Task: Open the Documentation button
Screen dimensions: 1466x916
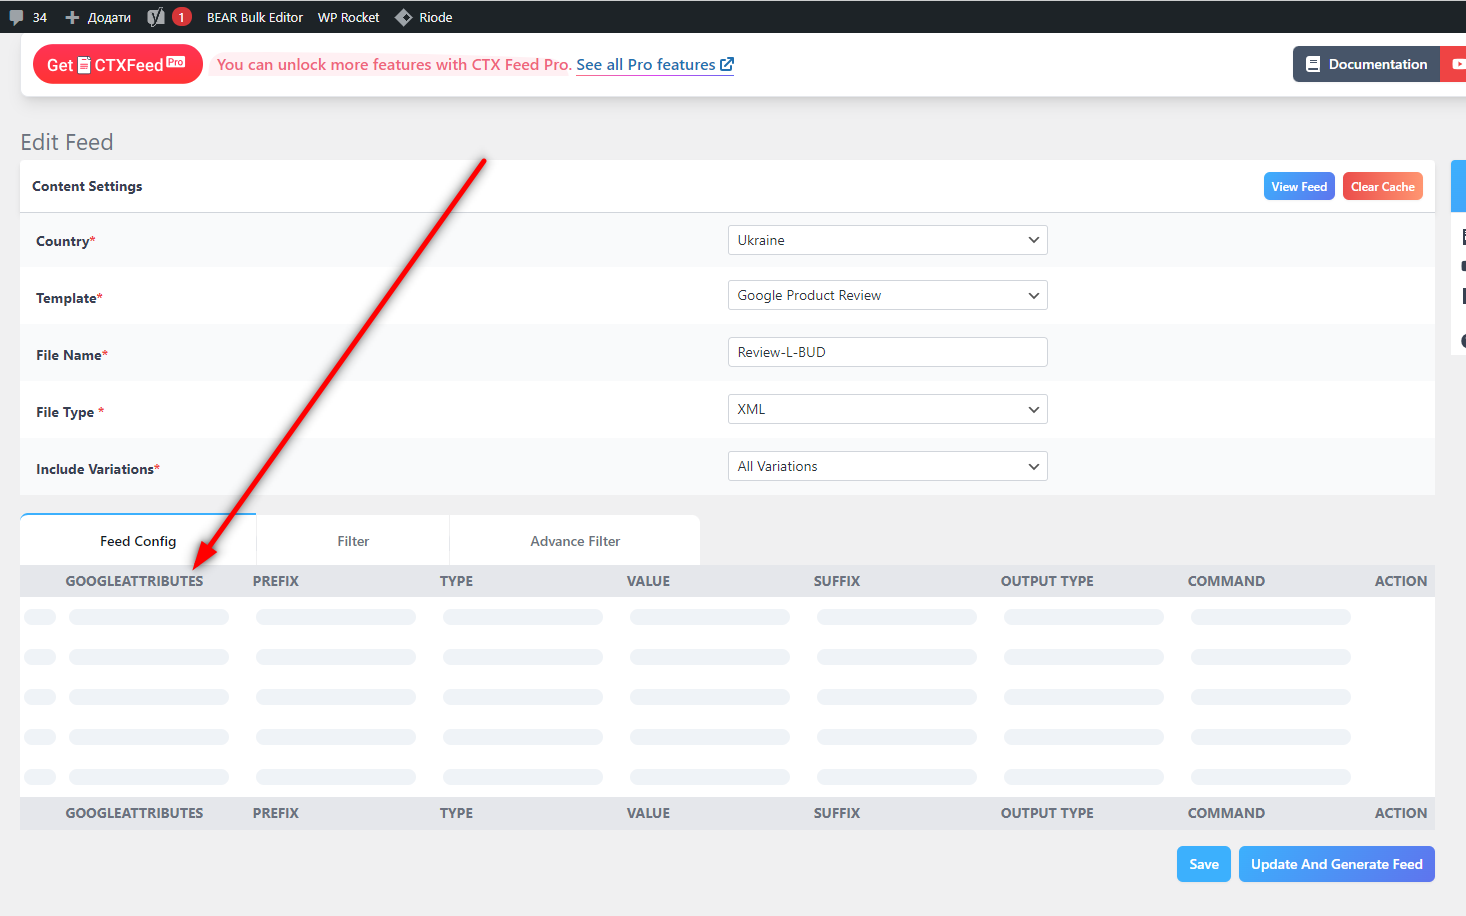Action: 1366,64
